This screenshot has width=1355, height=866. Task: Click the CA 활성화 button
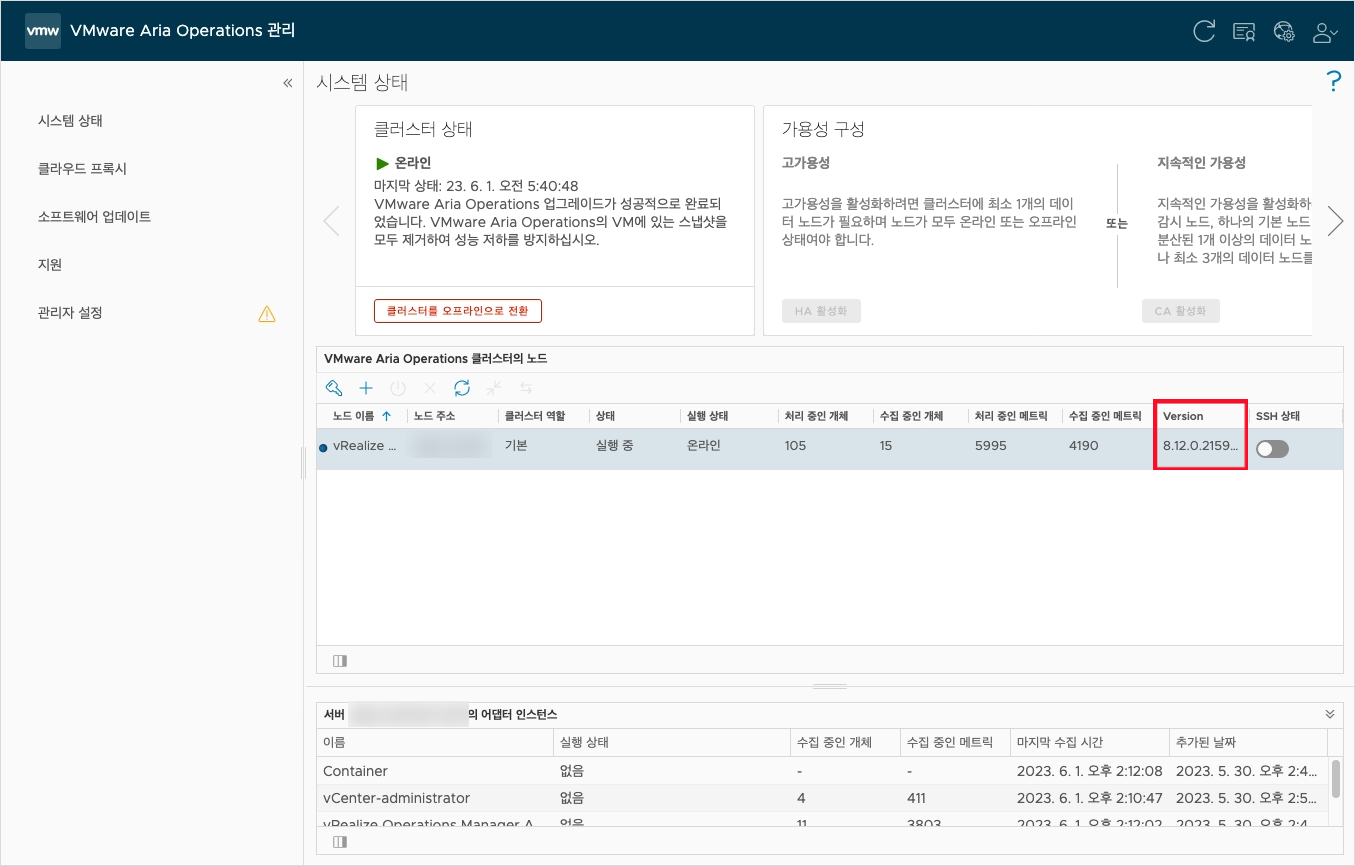[1181, 311]
